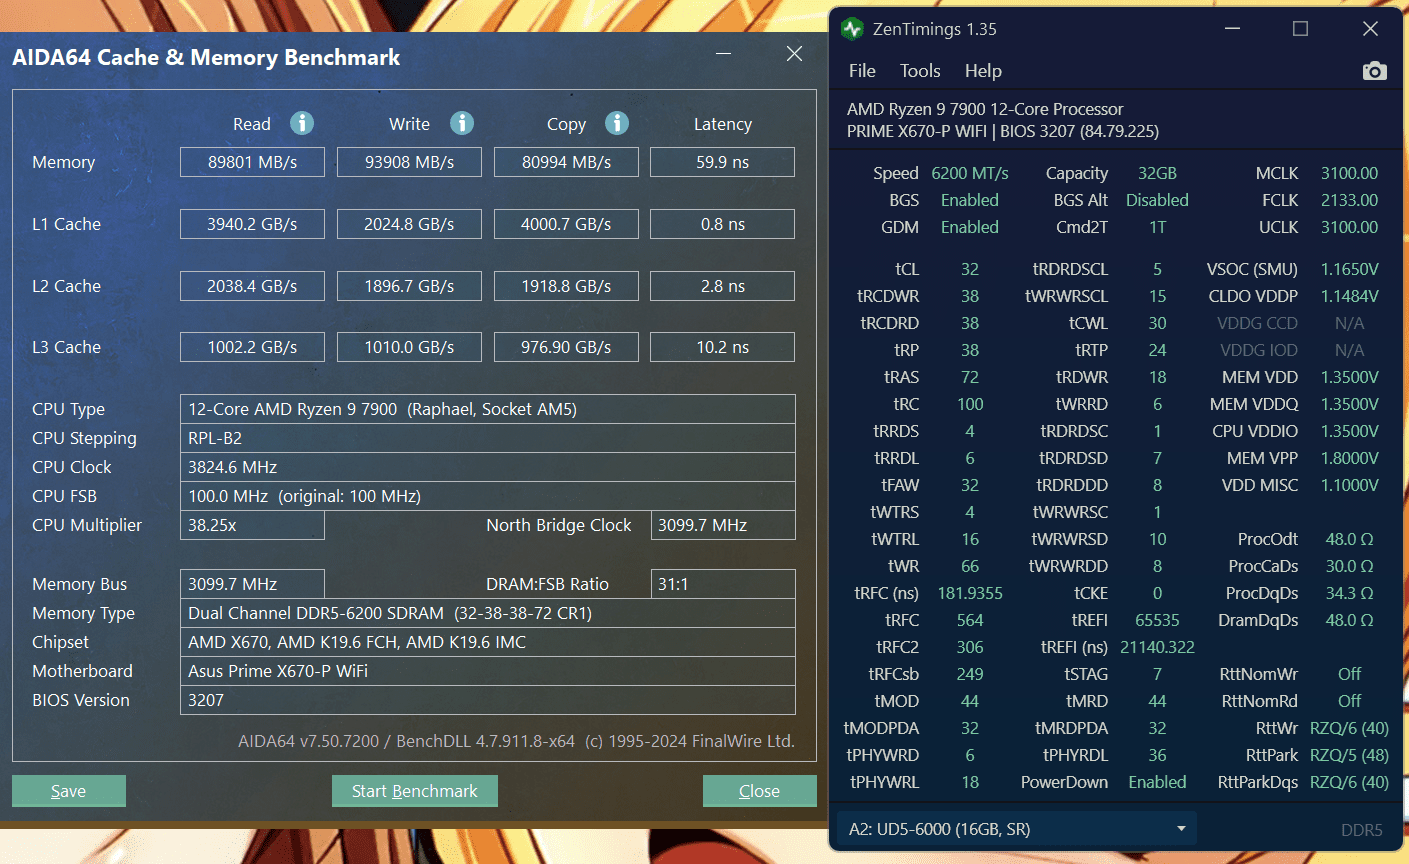Click Start Benchmark in AIDA64

coord(415,791)
